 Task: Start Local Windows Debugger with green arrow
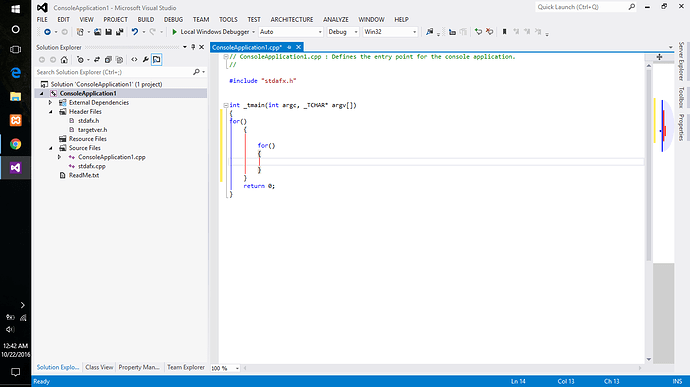click(x=175, y=32)
